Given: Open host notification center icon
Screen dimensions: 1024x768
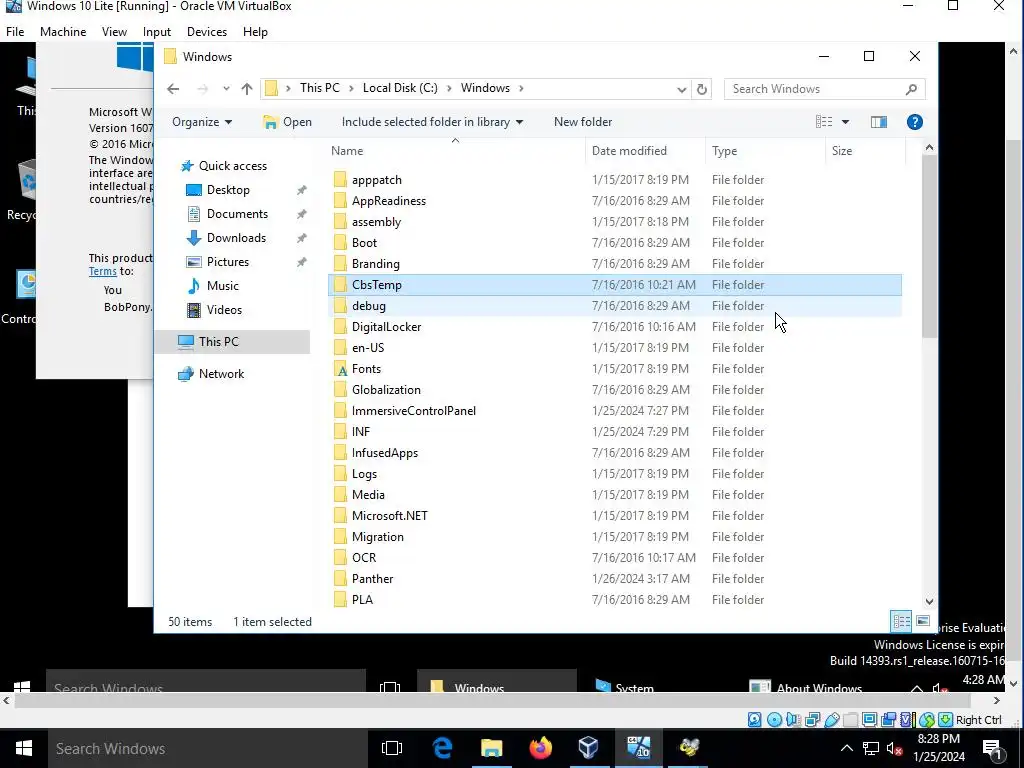Looking at the screenshot, I should pyautogui.click(x=992, y=748).
